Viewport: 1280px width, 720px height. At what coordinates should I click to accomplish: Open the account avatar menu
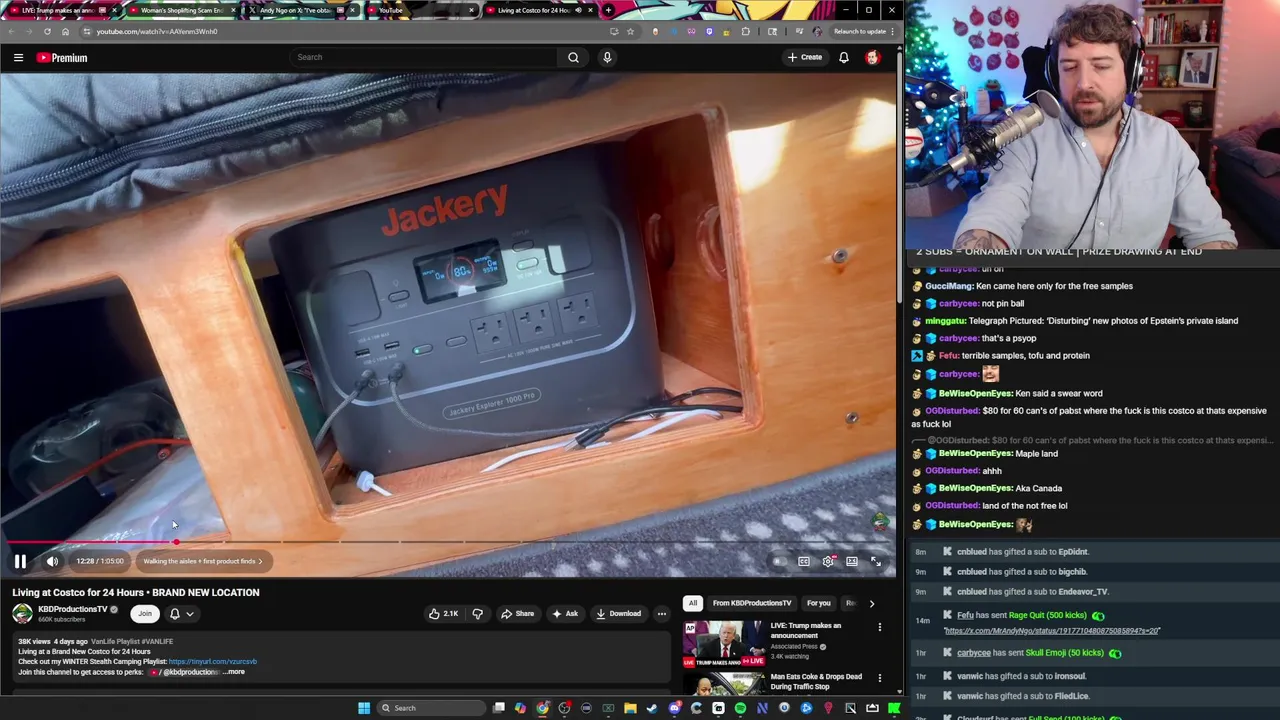coord(873,57)
